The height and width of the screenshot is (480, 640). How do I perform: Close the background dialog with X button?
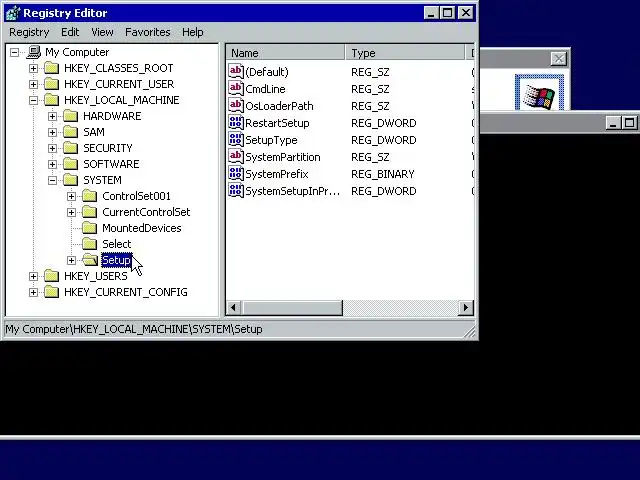coord(558,59)
